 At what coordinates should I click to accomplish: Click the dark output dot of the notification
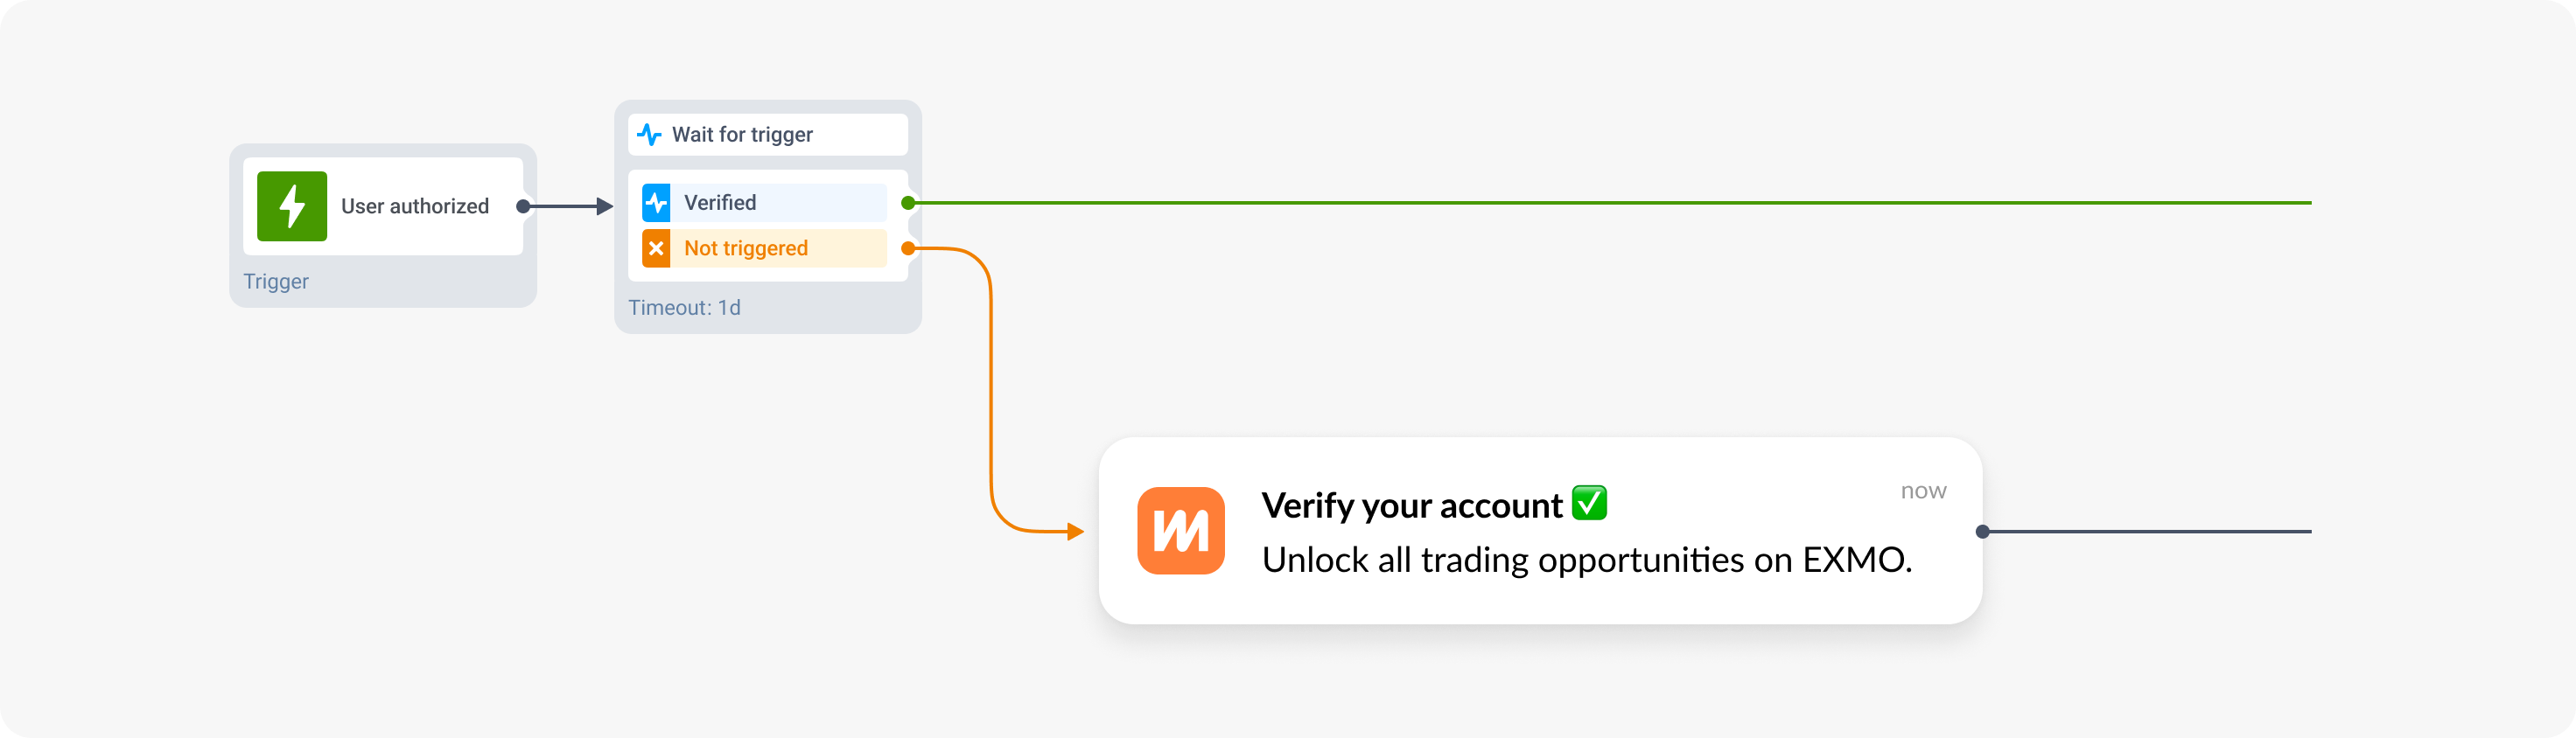(x=1982, y=531)
